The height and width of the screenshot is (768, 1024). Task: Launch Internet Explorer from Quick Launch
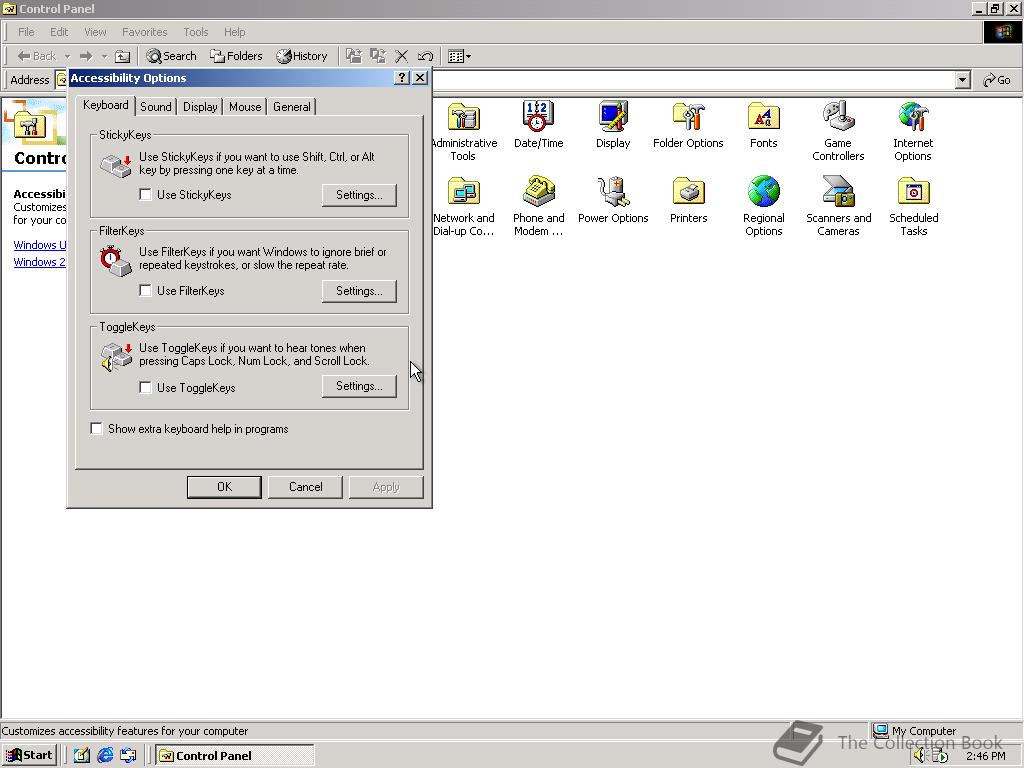[x=104, y=756]
